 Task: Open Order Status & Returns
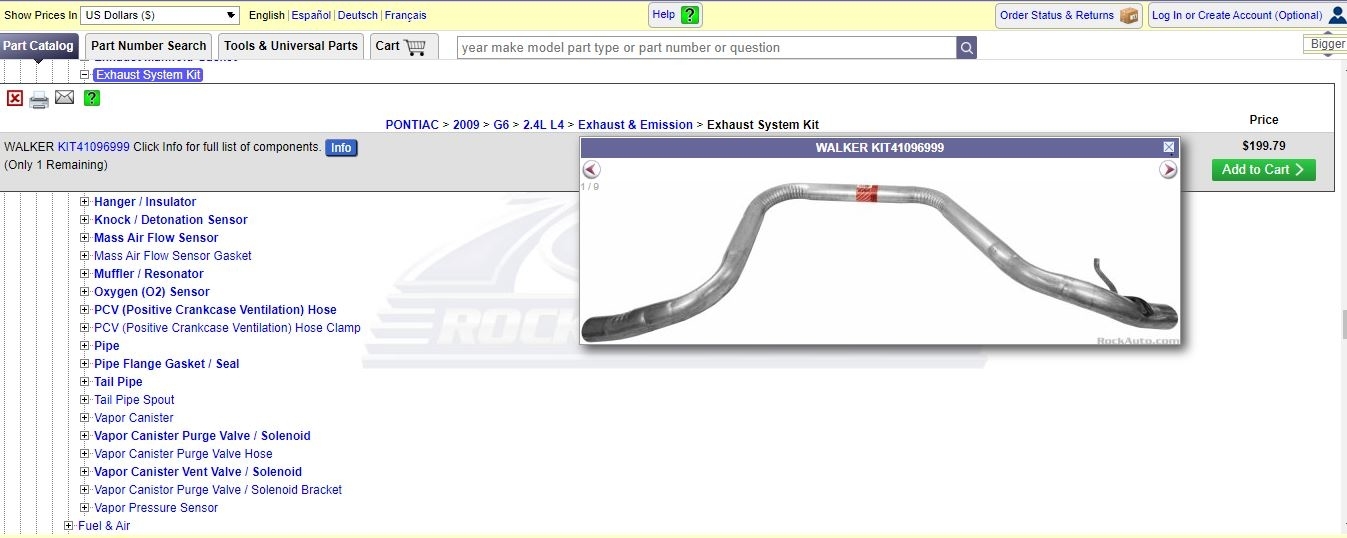(1068, 15)
